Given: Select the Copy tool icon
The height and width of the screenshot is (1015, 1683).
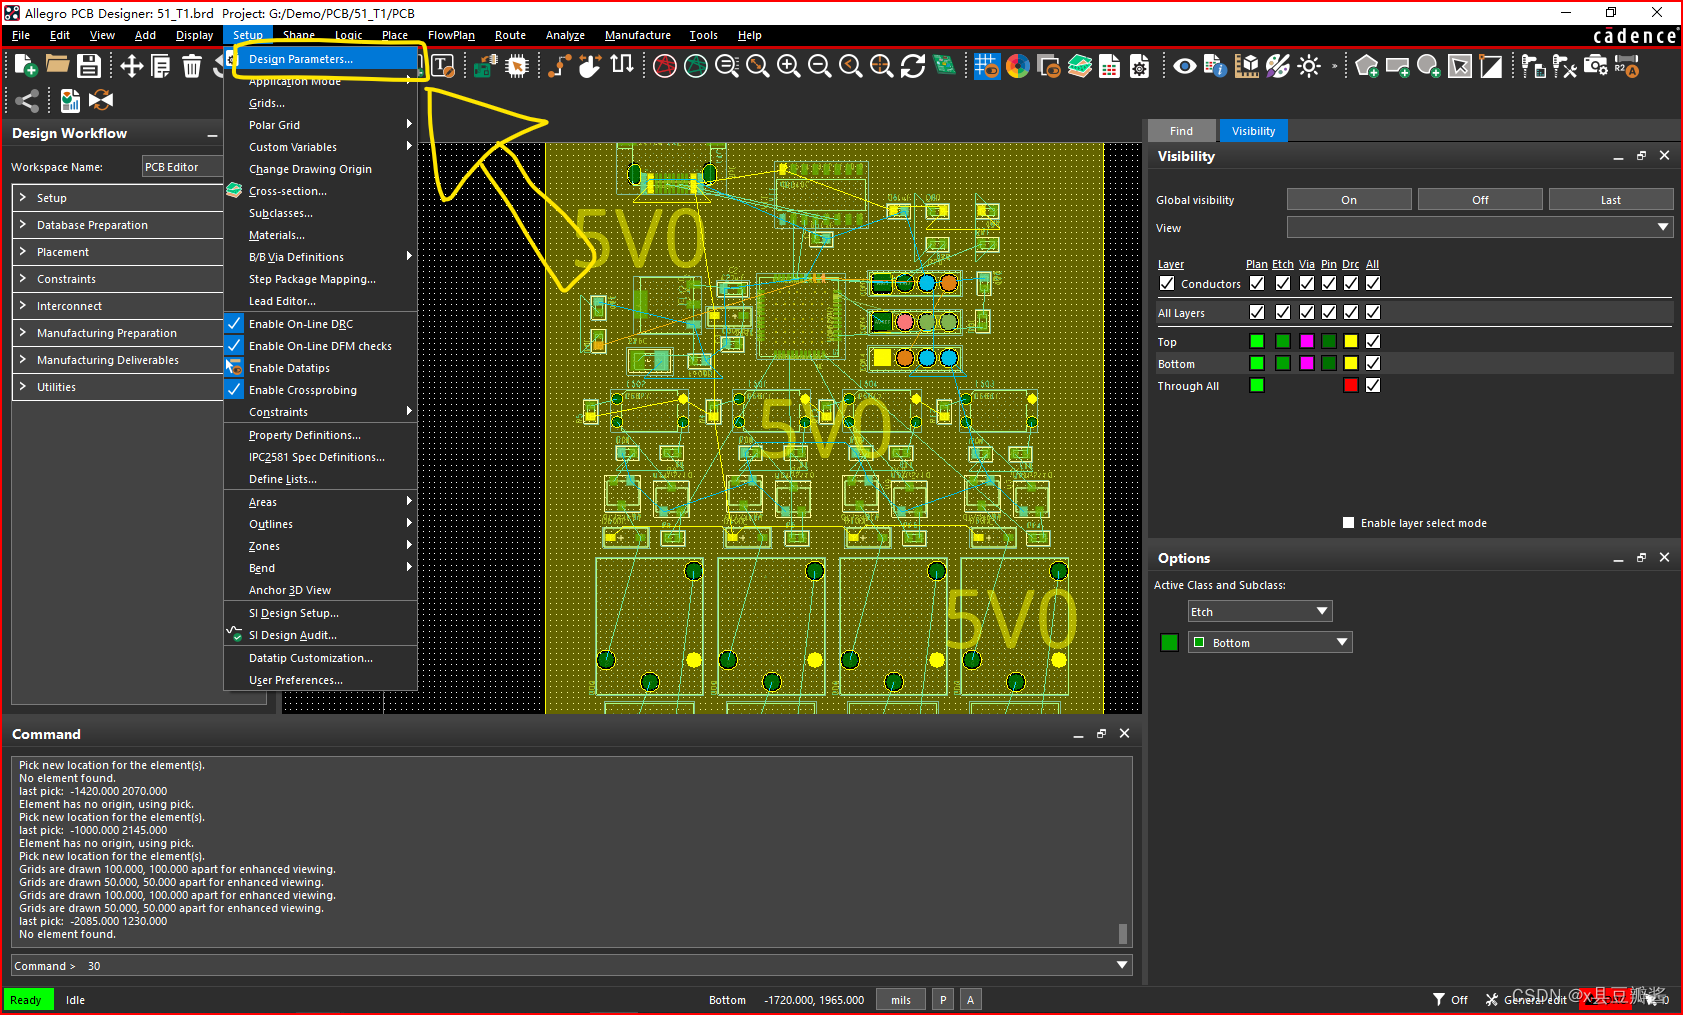Looking at the screenshot, I should pos(161,66).
